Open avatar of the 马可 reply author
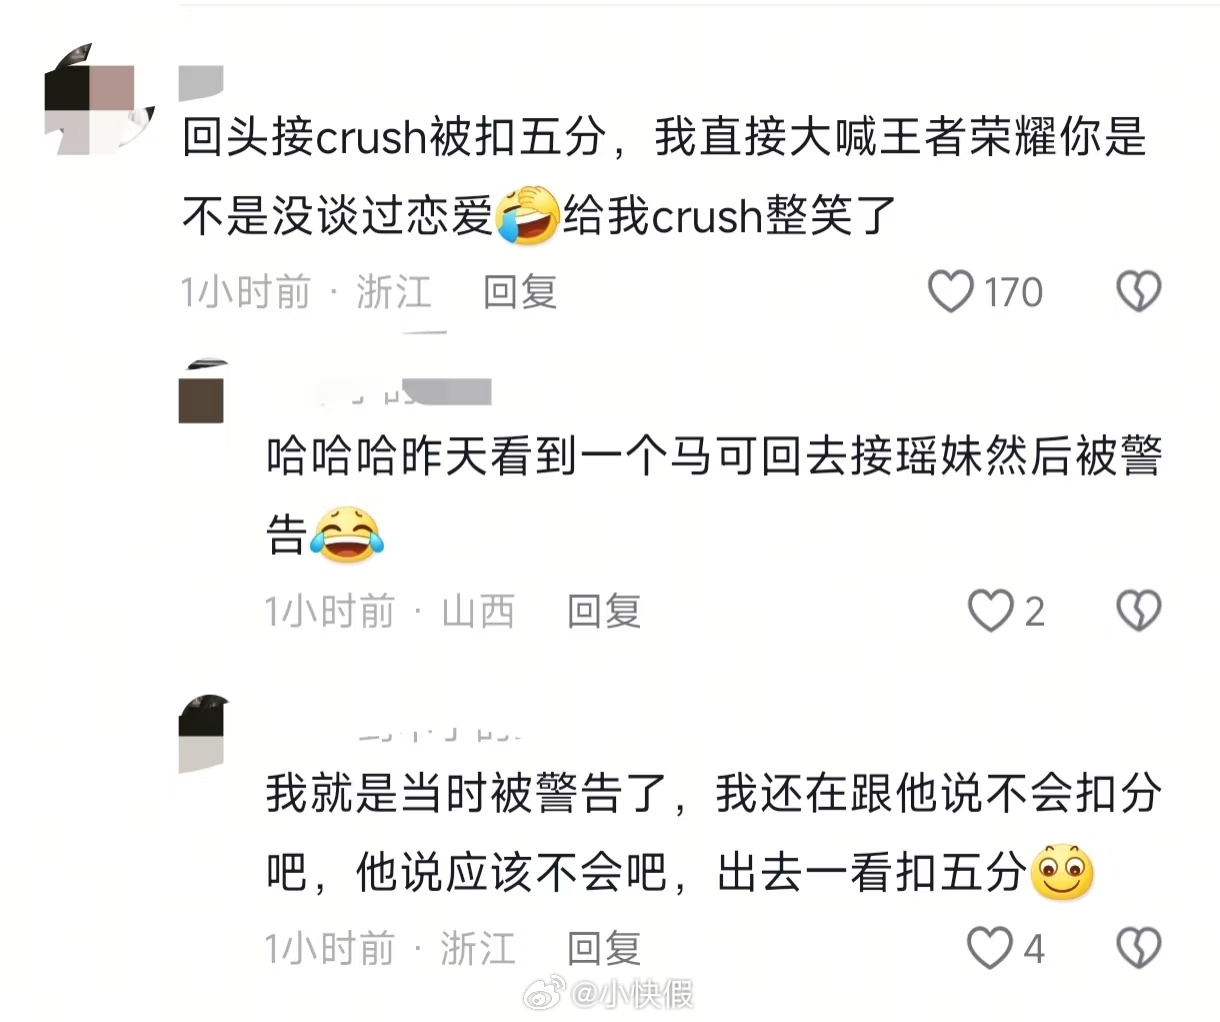Screen dimensions: 1220x1022 [x=203, y=391]
